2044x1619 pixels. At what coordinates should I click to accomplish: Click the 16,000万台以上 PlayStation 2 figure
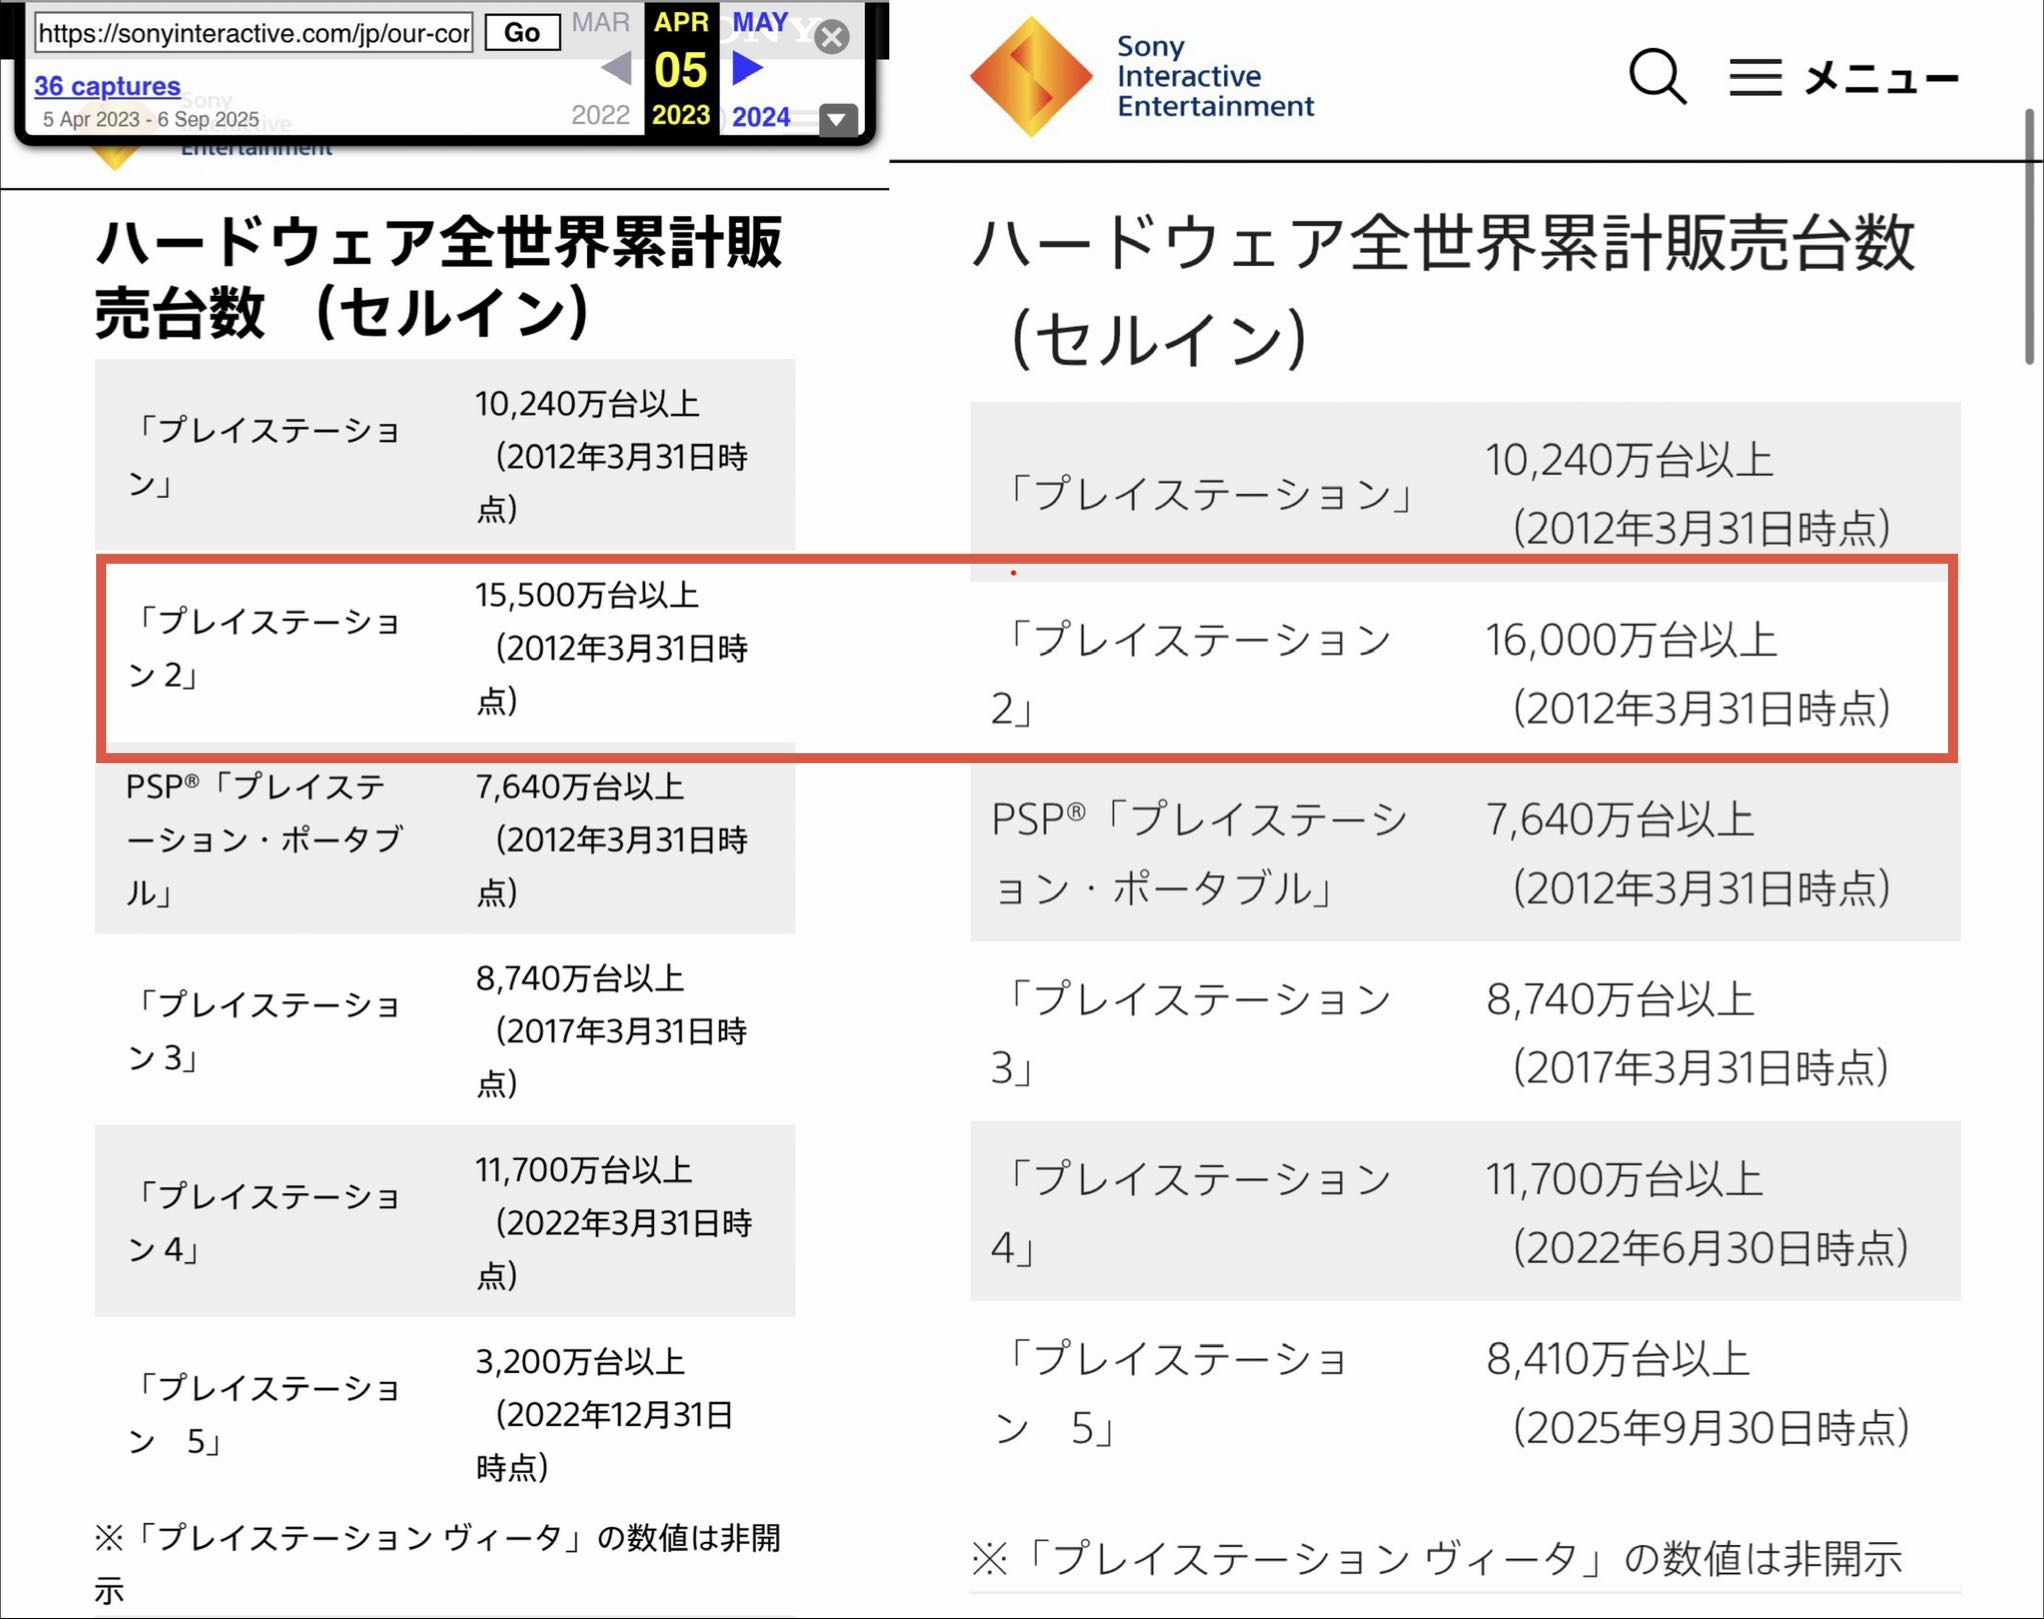point(1630,640)
